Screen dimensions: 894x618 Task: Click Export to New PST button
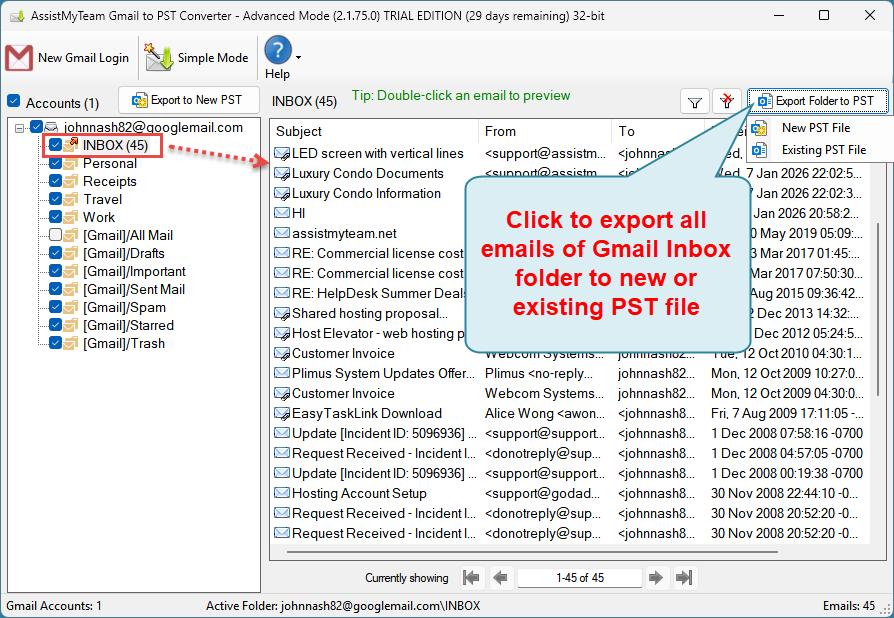[189, 100]
